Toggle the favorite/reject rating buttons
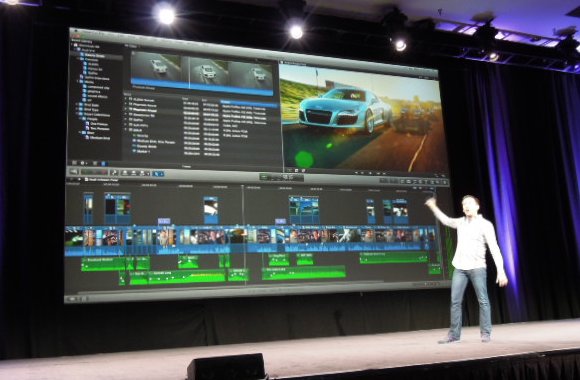Viewport: 580px width, 380px height. [x=94, y=172]
